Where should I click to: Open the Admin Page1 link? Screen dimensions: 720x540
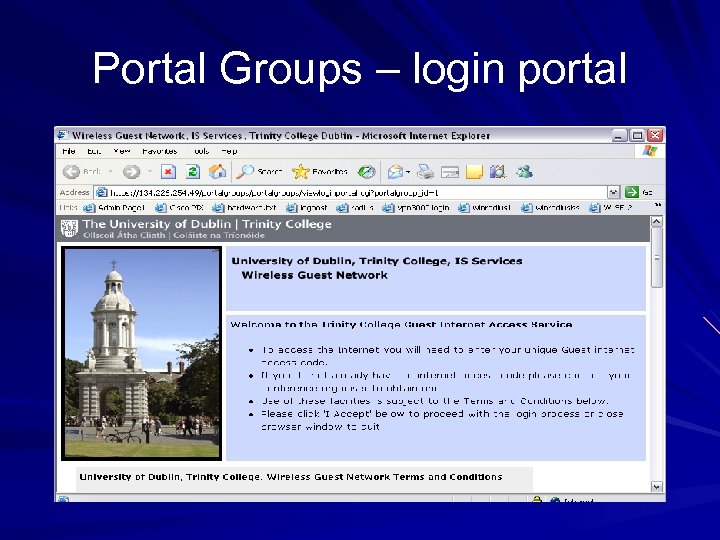[x=114, y=208]
